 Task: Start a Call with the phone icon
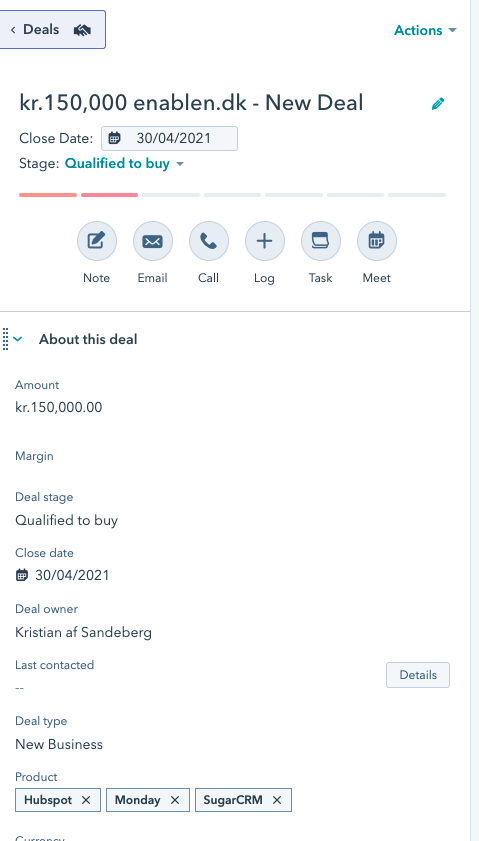point(209,241)
